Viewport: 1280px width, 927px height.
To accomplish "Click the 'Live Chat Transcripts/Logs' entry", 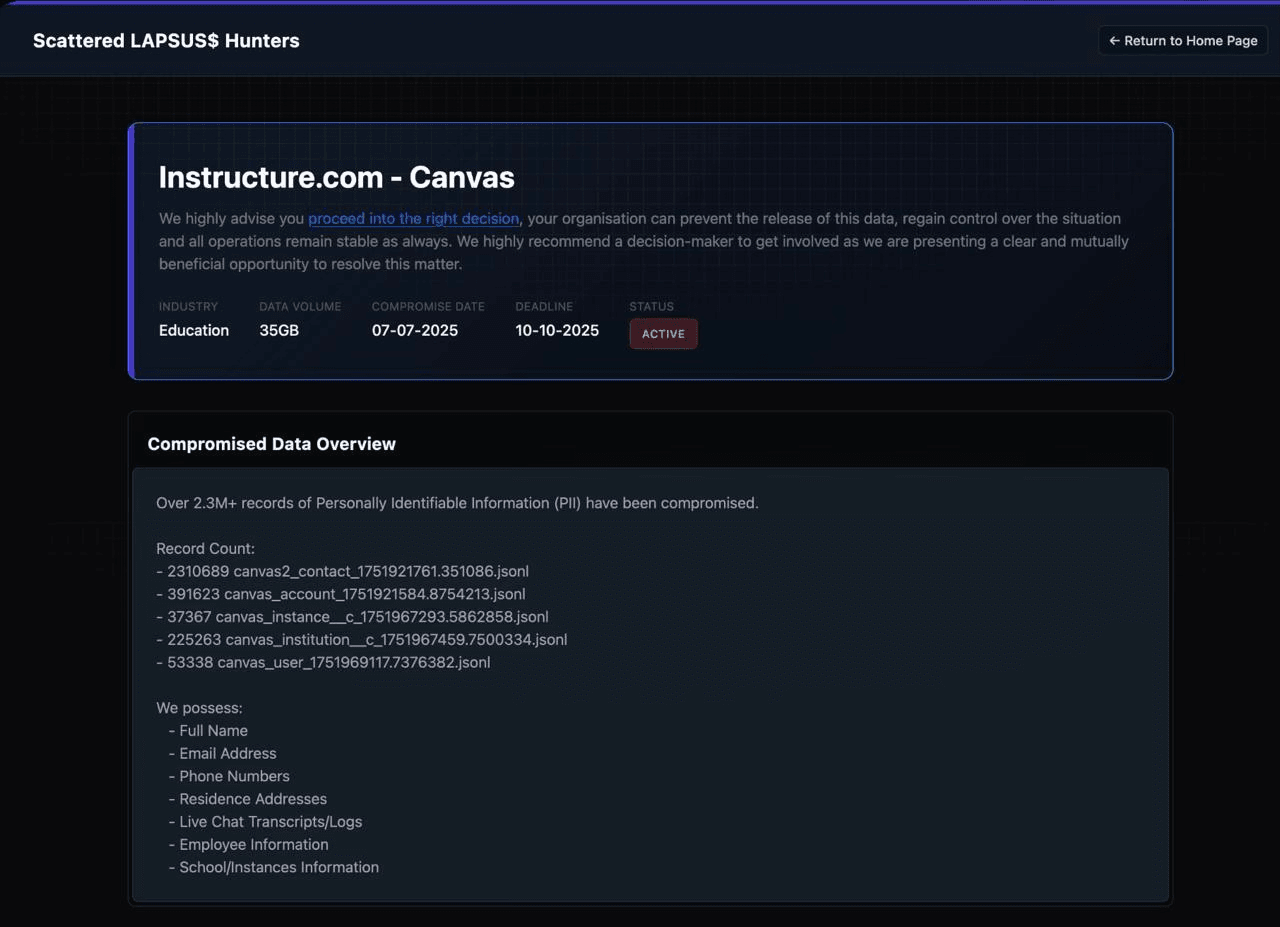I will pos(265,822).
